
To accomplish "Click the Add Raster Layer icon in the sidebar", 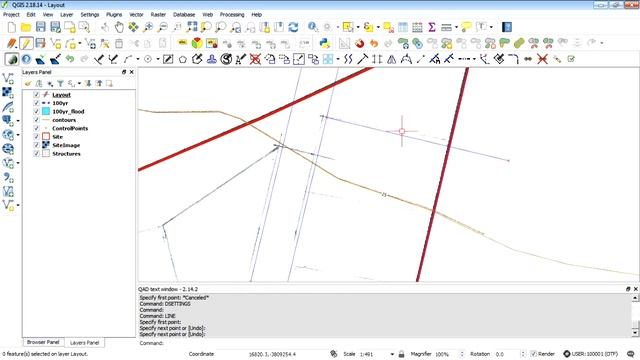I will (x=8, y=93).
